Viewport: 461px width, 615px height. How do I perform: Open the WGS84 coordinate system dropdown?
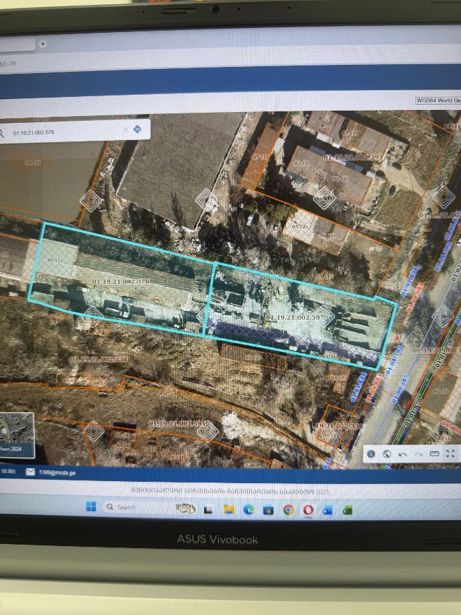[x=438, y=100]
